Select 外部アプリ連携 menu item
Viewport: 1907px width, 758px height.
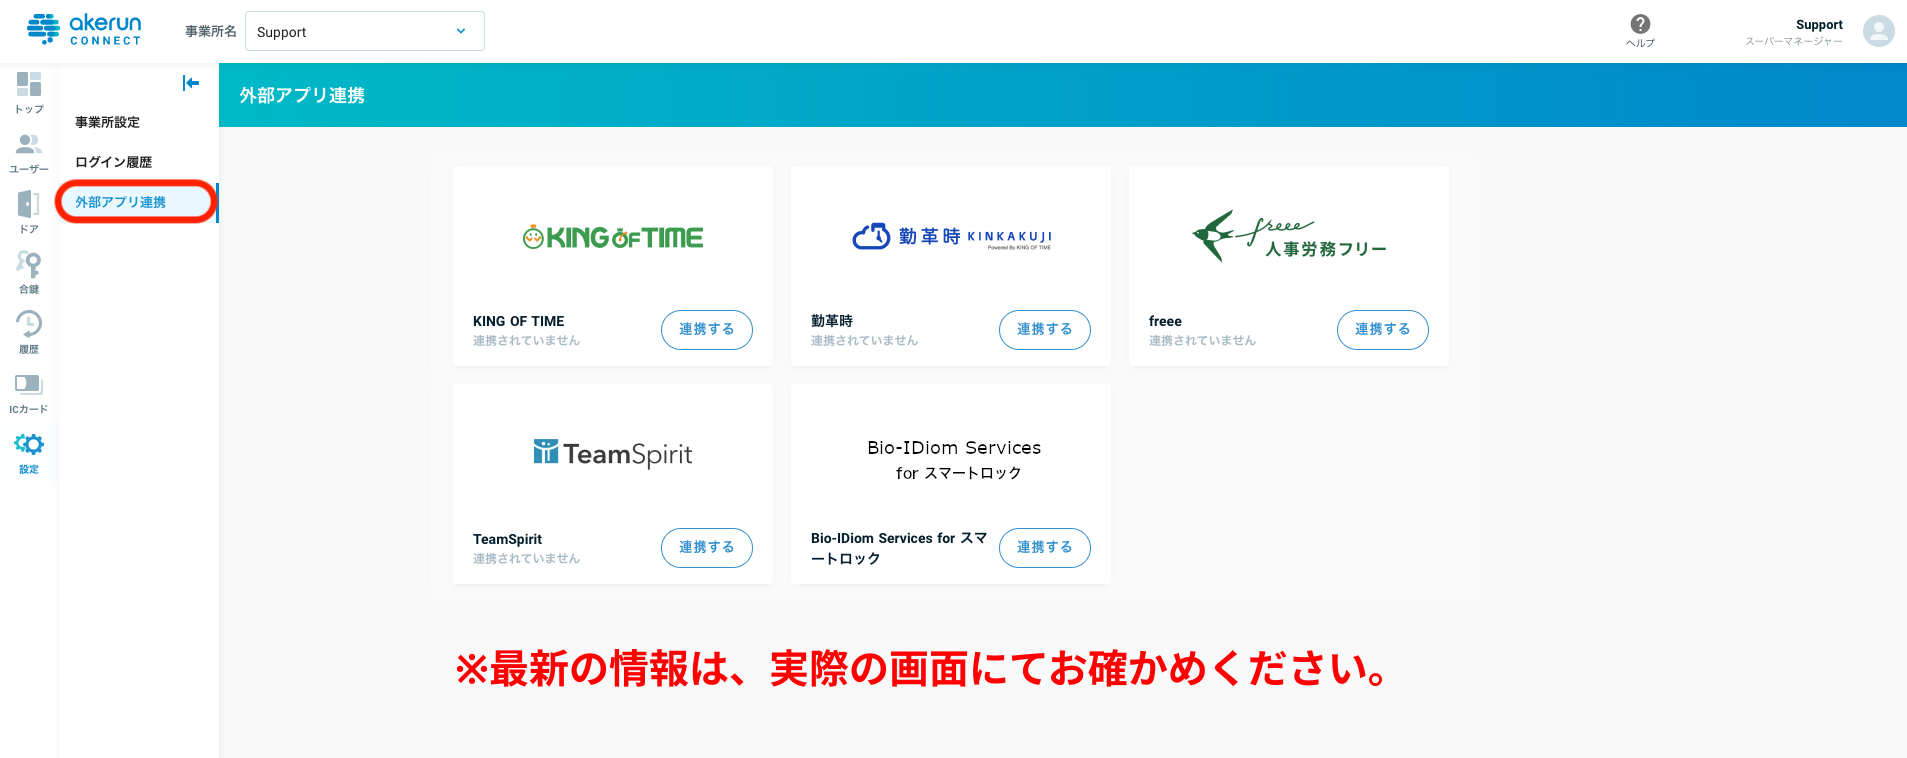coord(121,202)
